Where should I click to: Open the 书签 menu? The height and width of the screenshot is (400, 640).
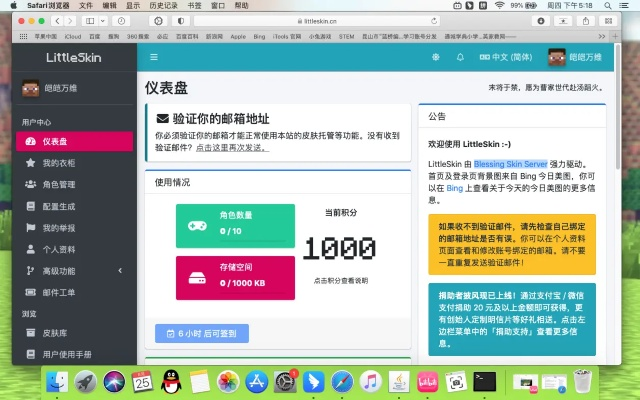pos(194,5)
